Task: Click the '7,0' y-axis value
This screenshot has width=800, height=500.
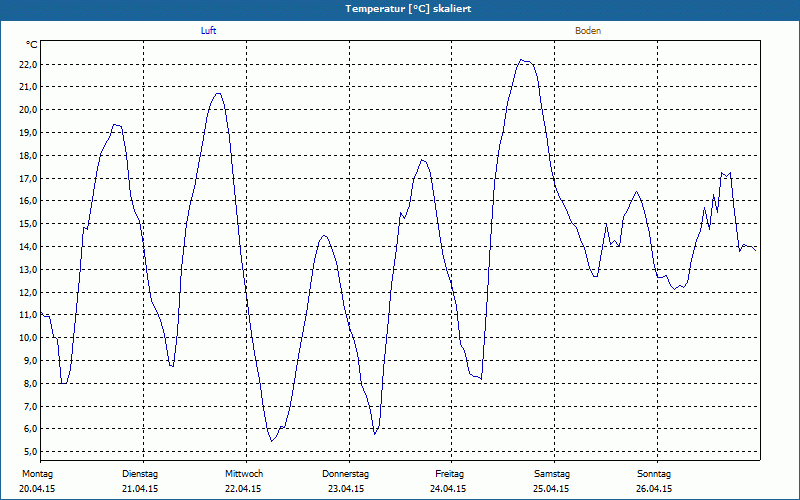Action: coord(30,406)
